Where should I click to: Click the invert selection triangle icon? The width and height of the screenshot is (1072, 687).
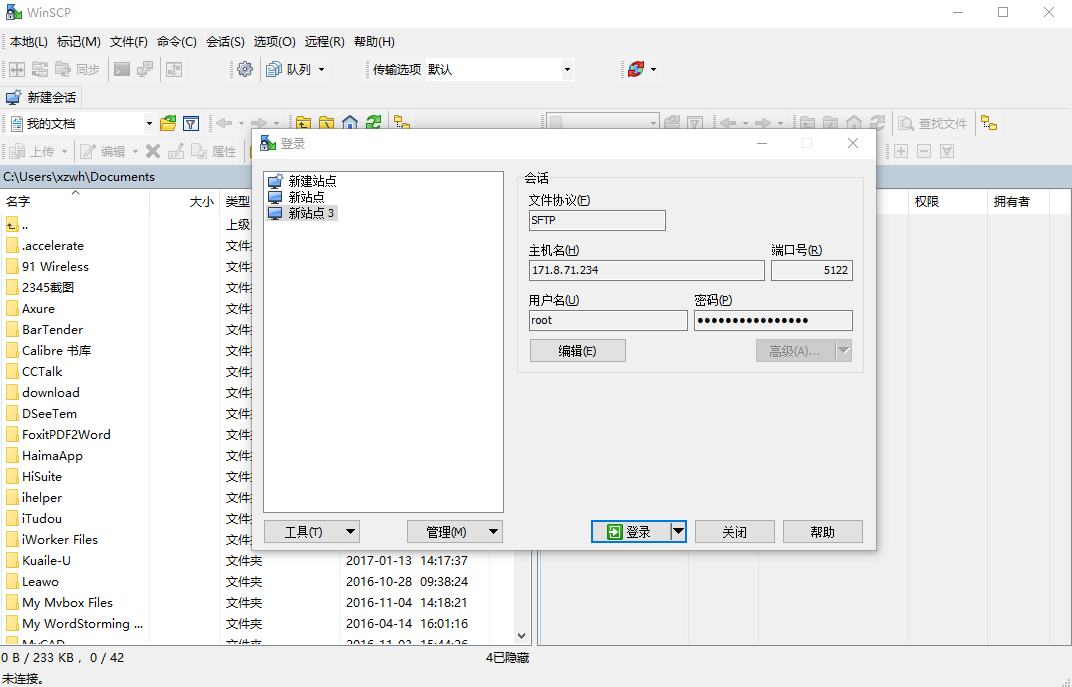click(947, 151)
